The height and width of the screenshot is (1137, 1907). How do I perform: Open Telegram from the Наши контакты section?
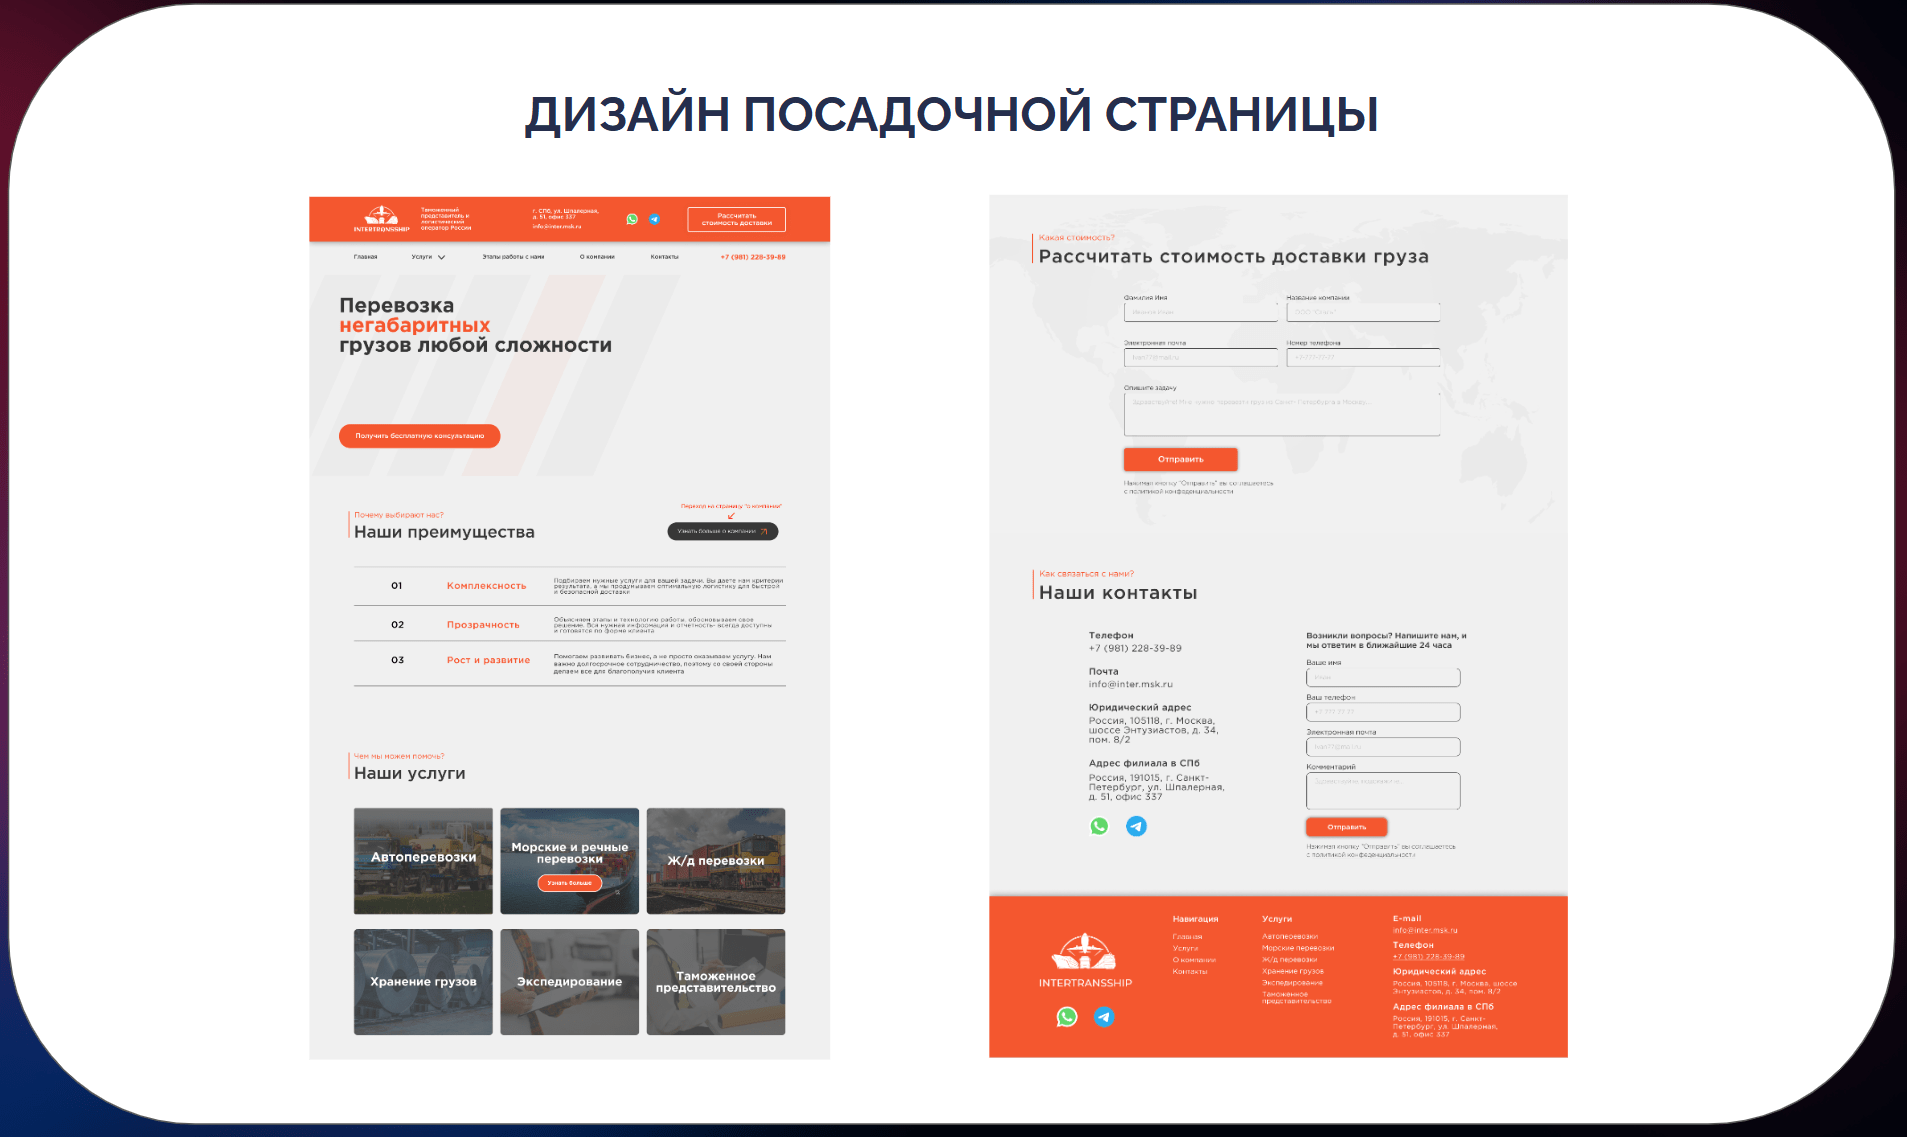click(1136, 826)
